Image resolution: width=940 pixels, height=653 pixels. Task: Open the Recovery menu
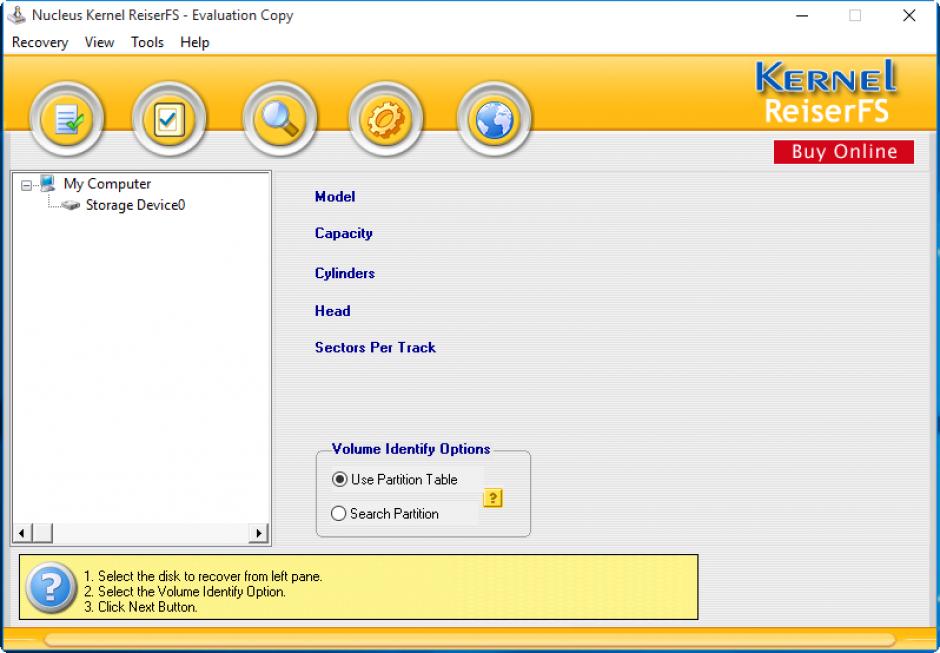tap(40, 43)
